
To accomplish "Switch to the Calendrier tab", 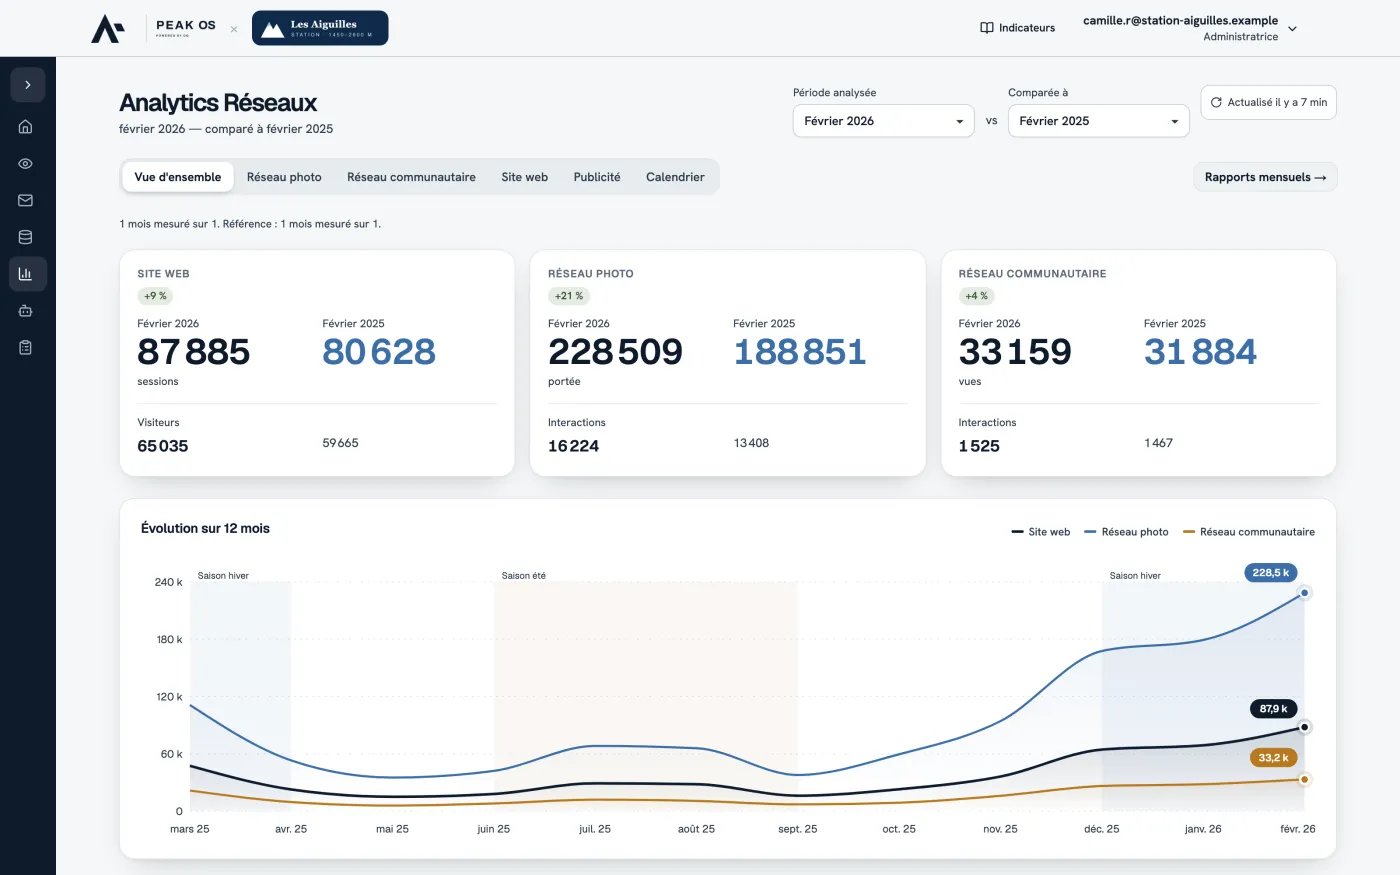I will click(x=675, y=177).
